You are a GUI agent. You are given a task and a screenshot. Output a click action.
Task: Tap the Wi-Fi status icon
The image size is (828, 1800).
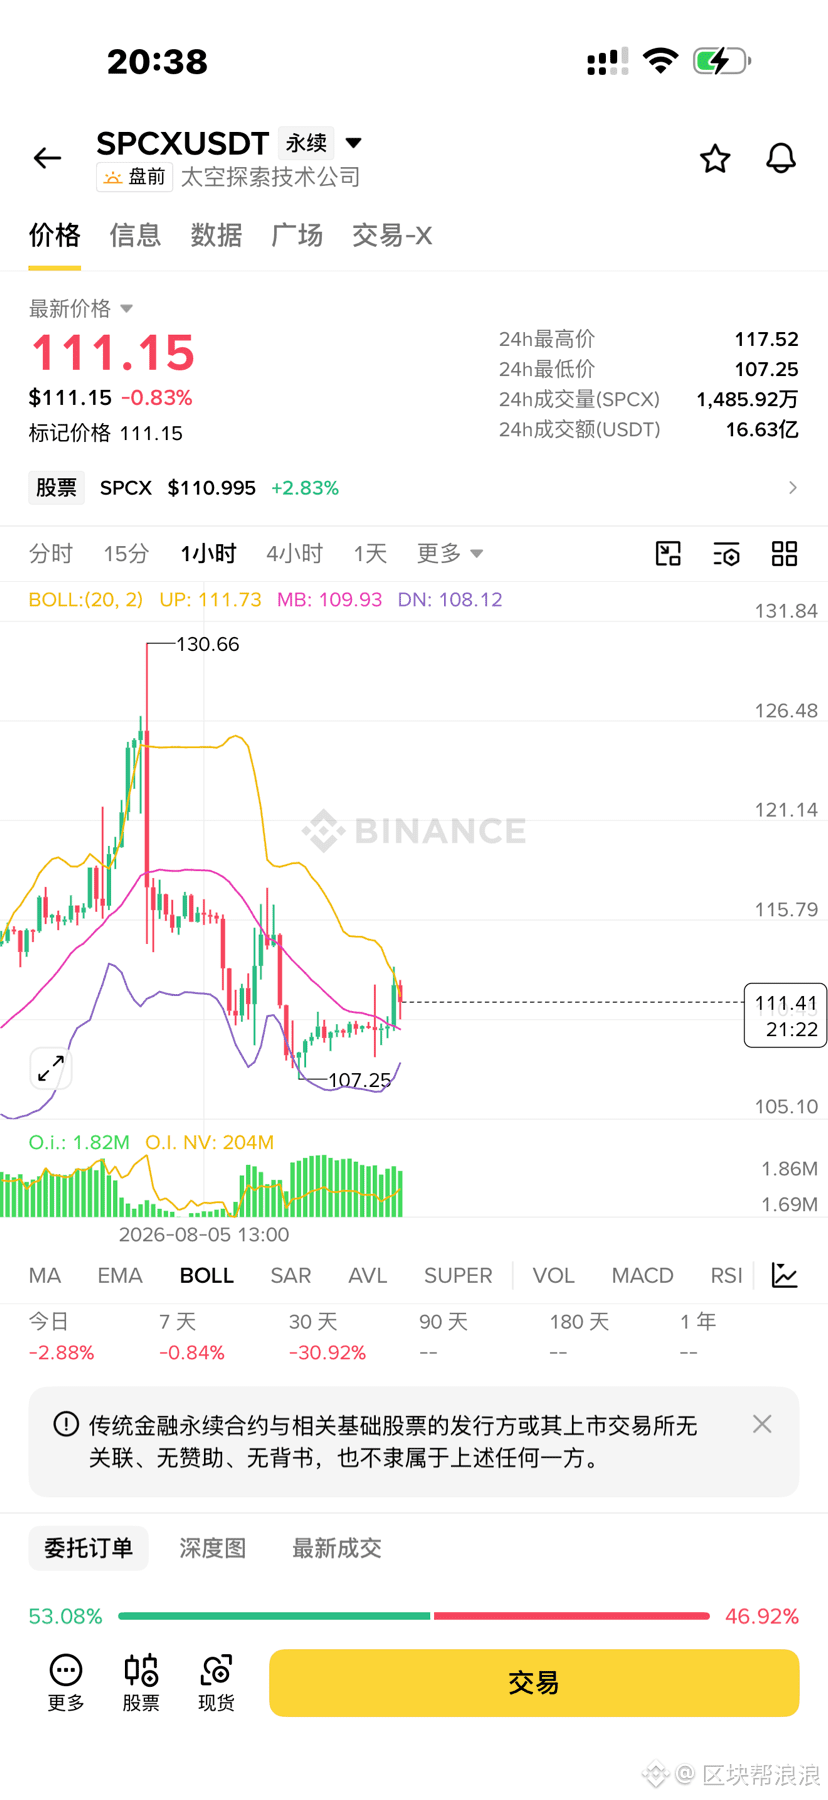660,60
